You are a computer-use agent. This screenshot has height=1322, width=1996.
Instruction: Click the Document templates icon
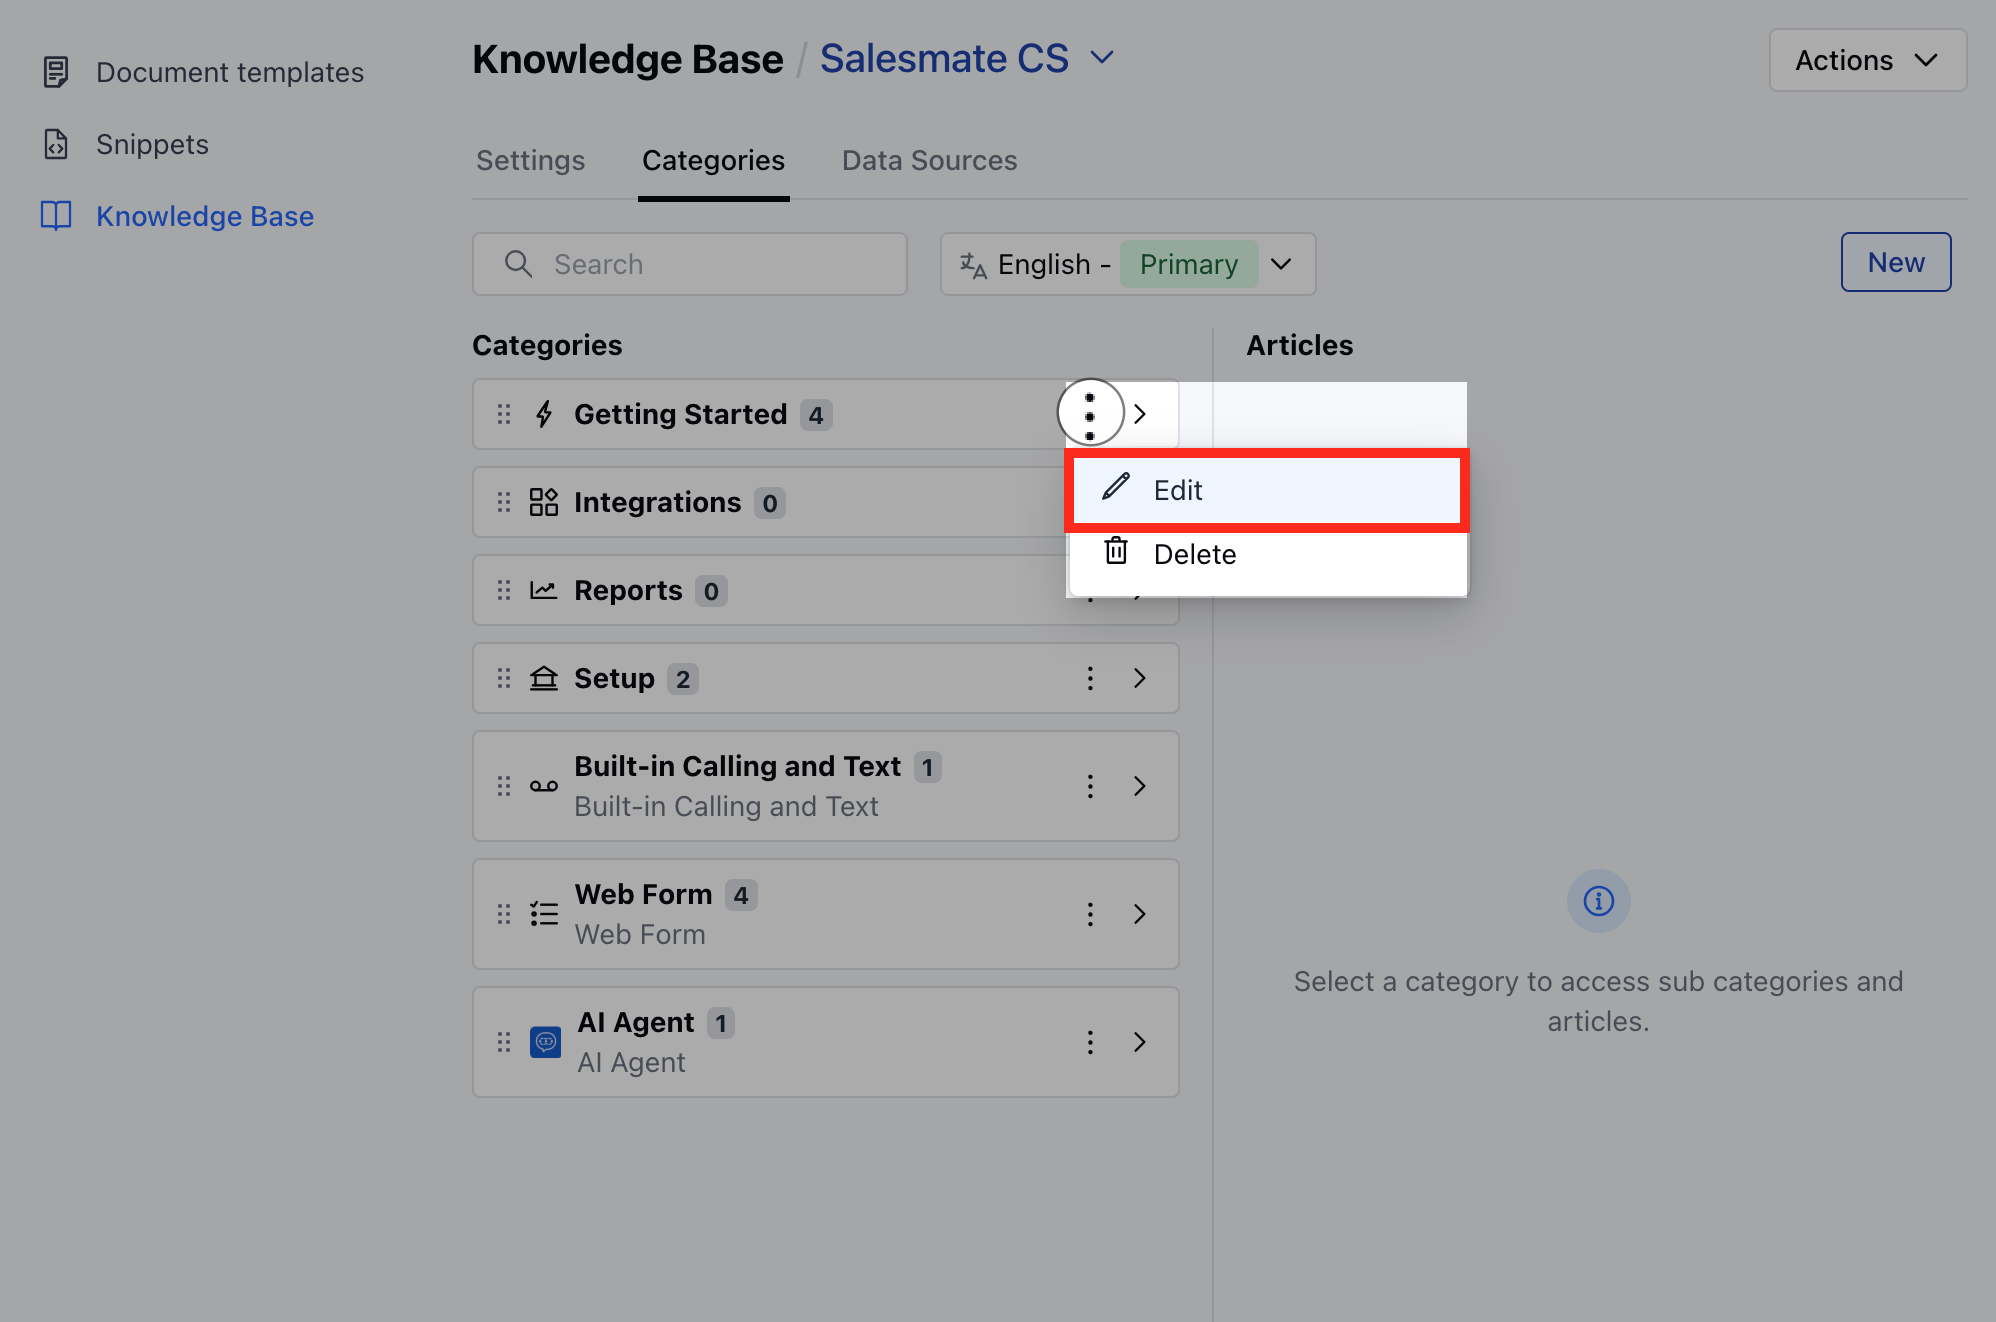click(56, 72)
